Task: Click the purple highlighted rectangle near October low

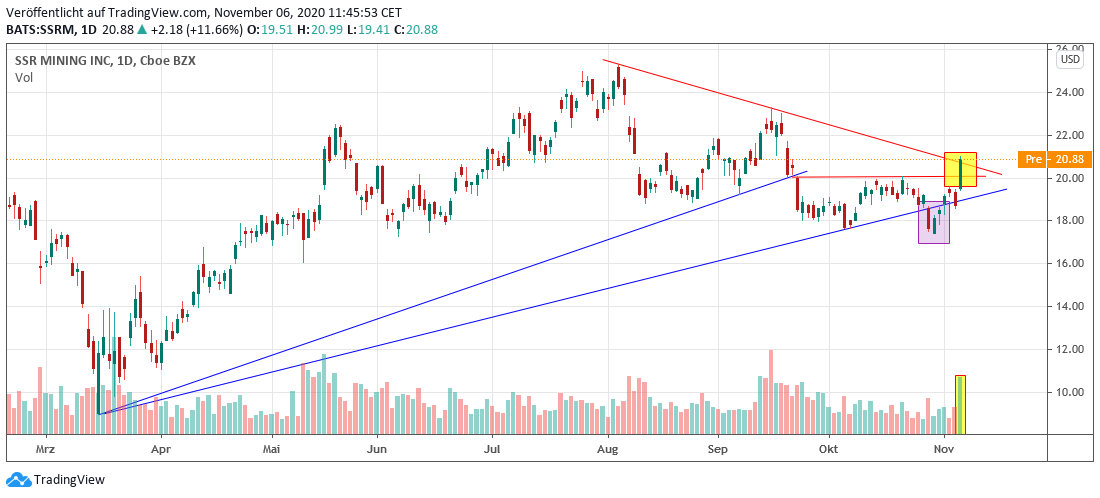Action: tap(934, 222)
